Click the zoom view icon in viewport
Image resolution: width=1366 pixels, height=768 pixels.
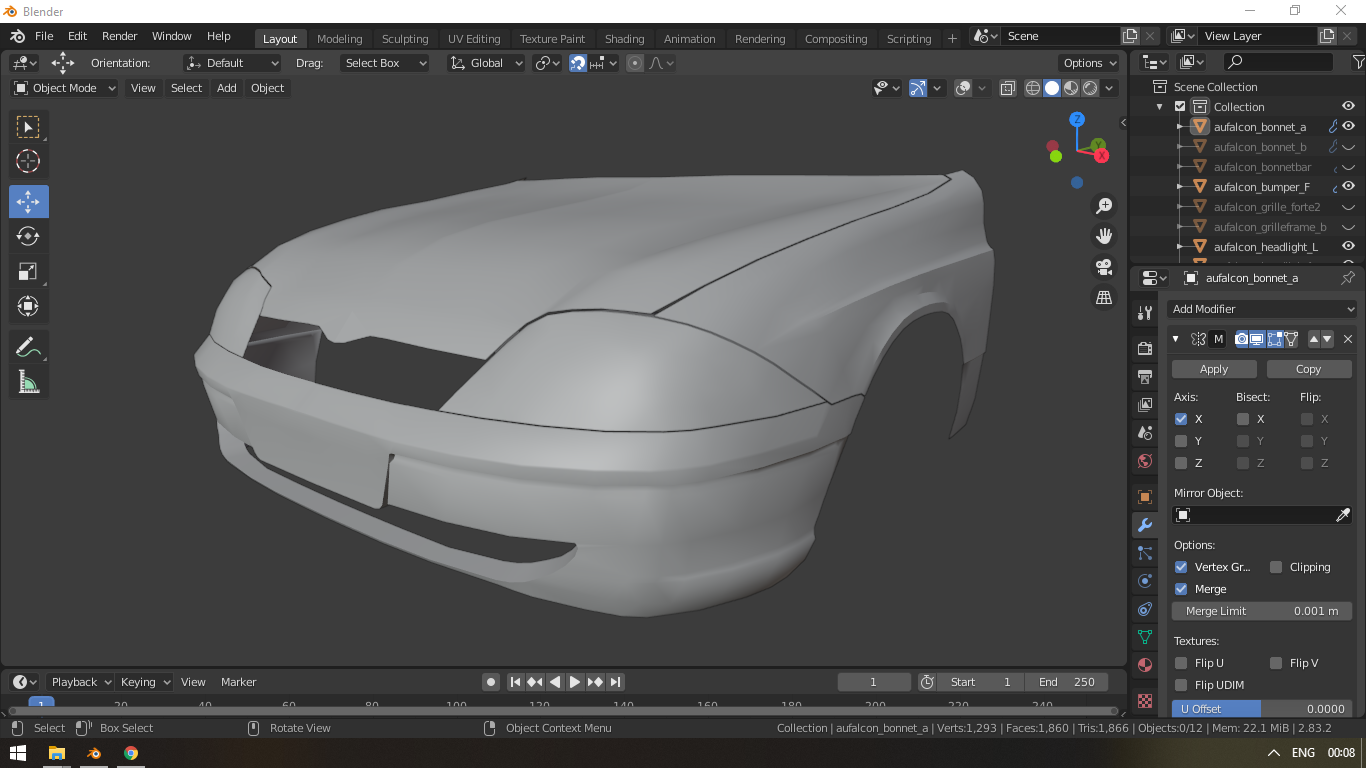pyautogui.click(x=1104, y=206)
